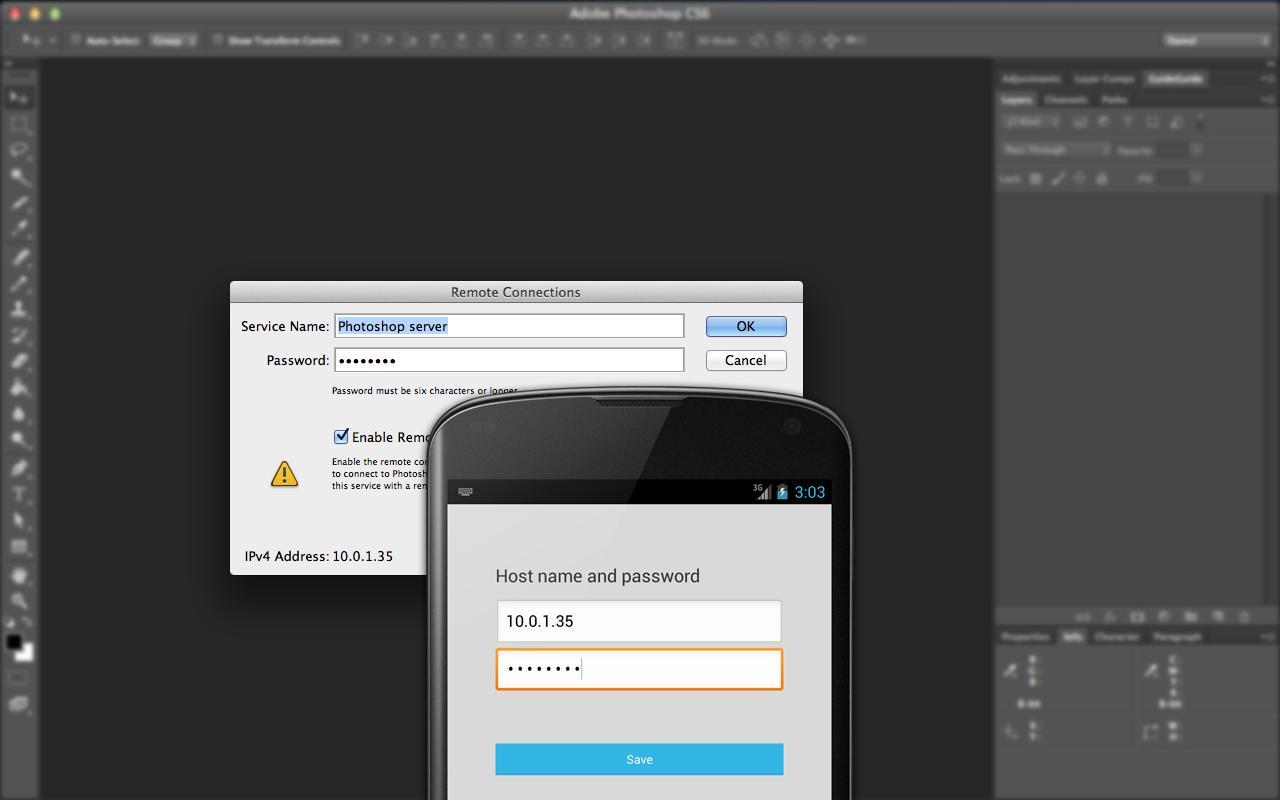Viewport: 1280px width, 800px height.
Task: Click OK in Remote Connections dialog
Action: [745, 326]
